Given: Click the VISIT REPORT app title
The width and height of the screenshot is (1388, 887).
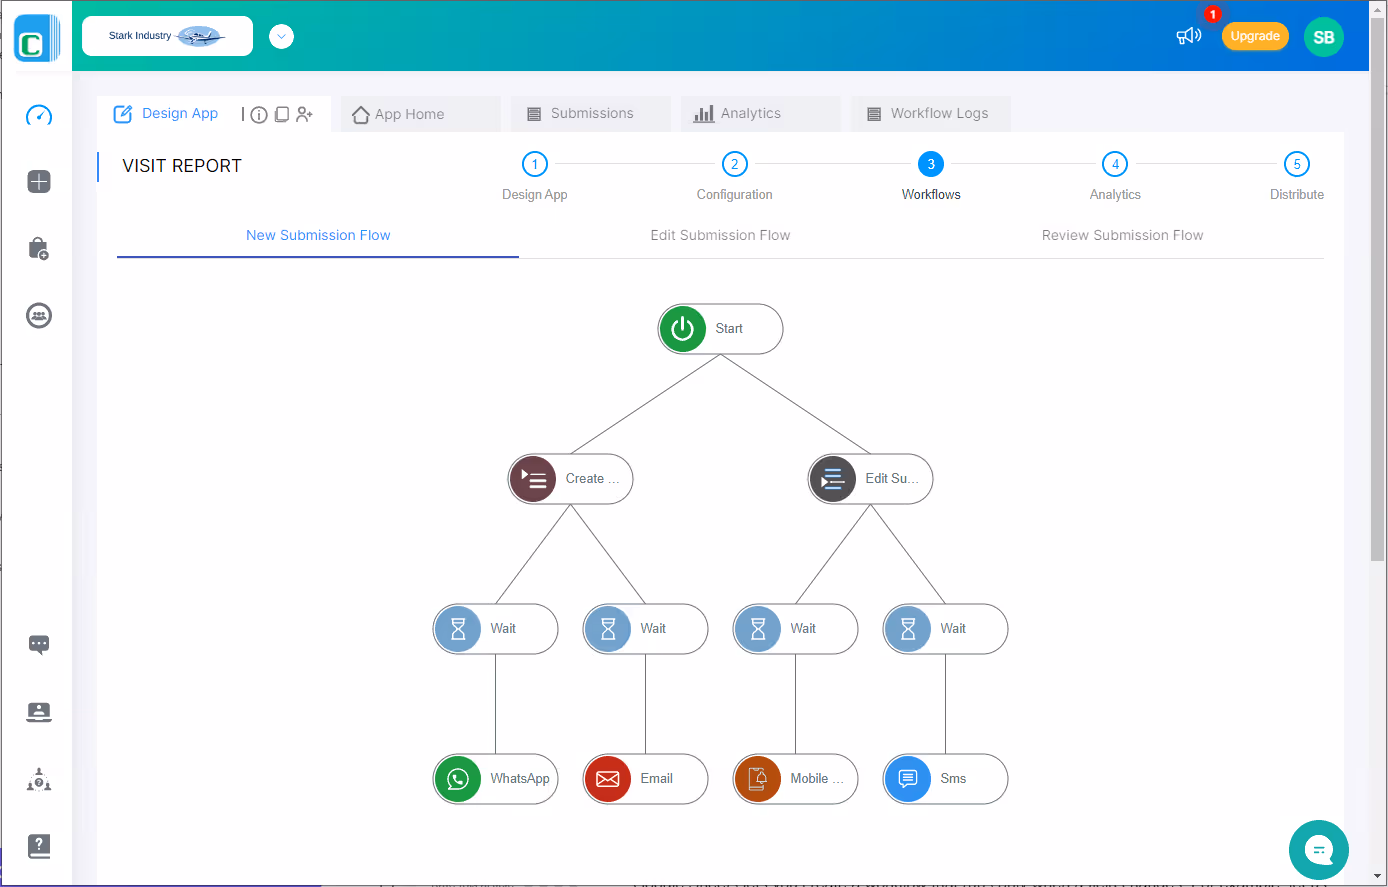Looking at the screenshot, I should coord(182,166).
